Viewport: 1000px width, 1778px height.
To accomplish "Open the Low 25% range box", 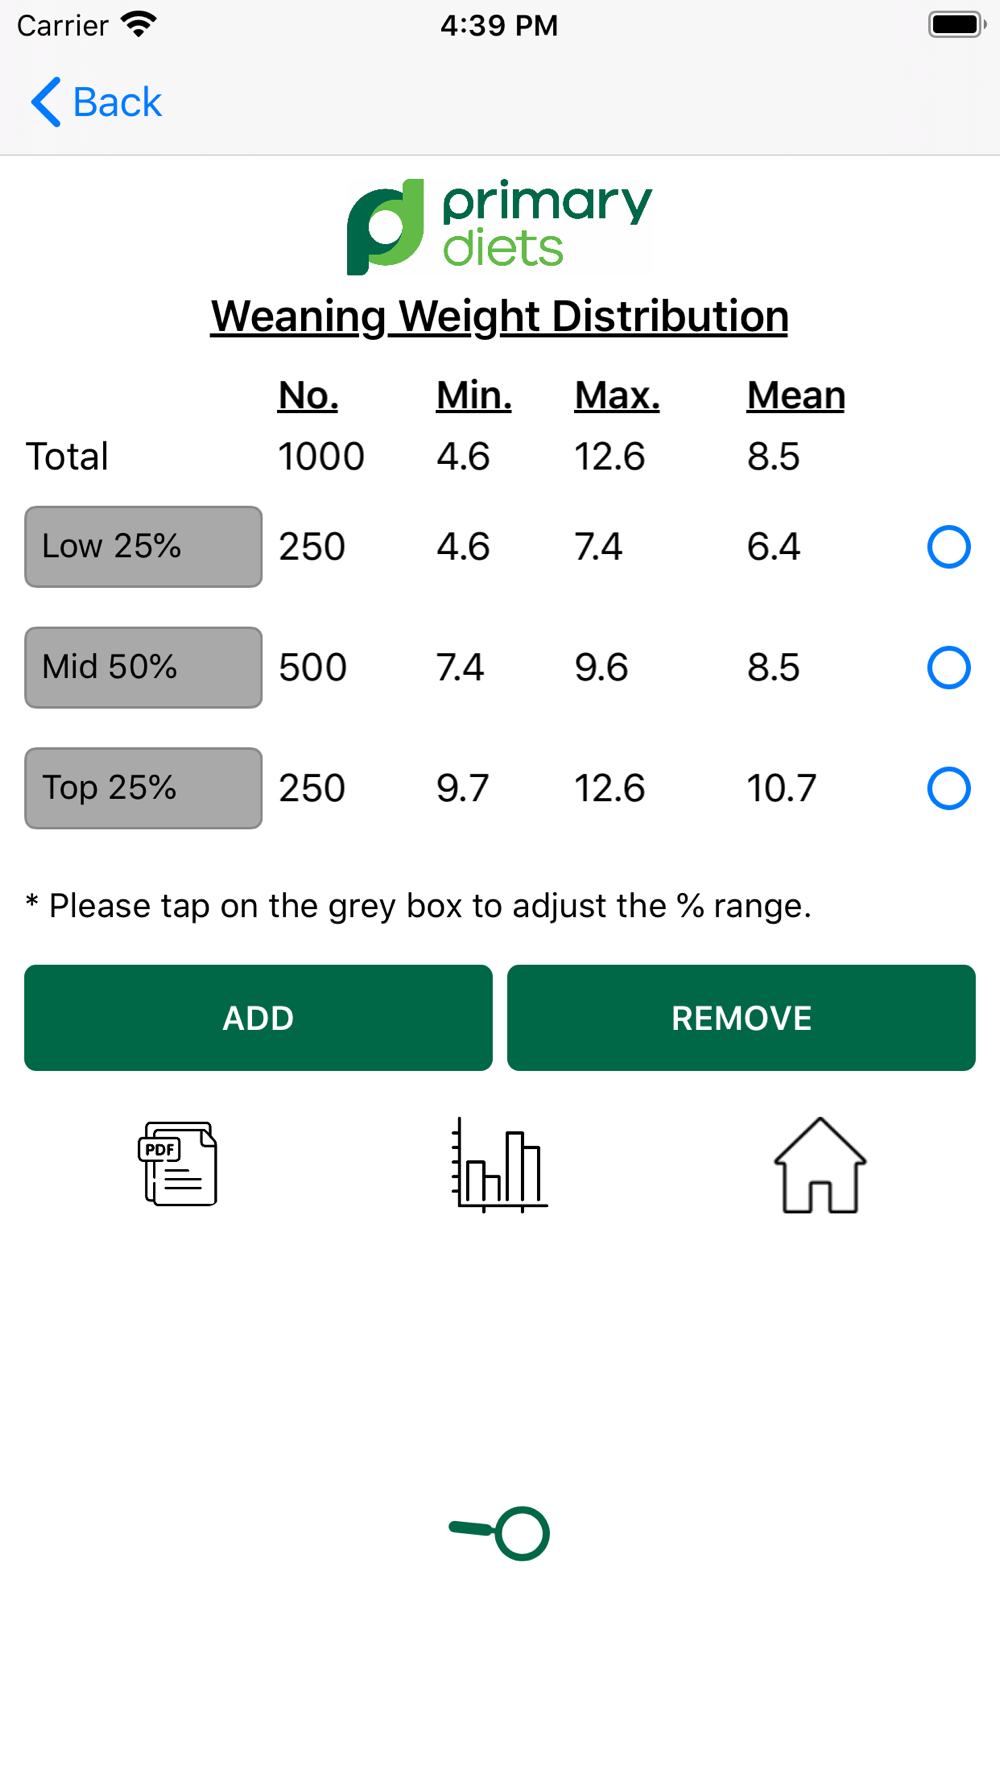I will pos(143,547).
